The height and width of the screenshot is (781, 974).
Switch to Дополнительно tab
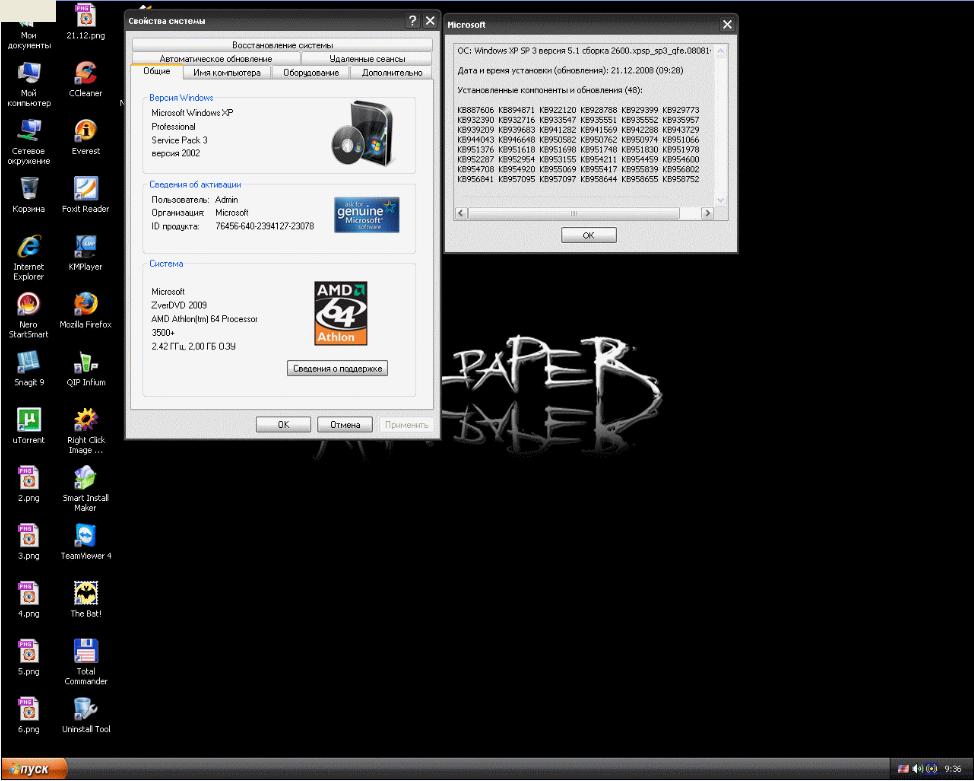391,73
